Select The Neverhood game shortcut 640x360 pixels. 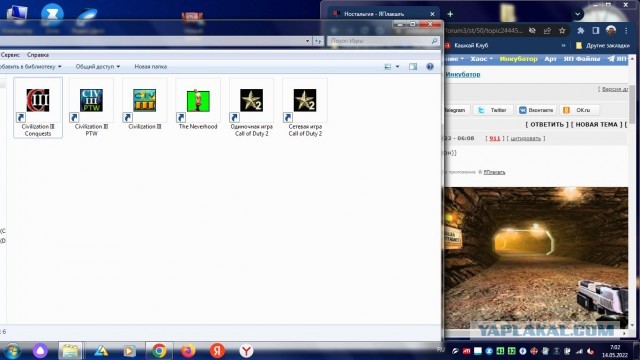point(198,104)
